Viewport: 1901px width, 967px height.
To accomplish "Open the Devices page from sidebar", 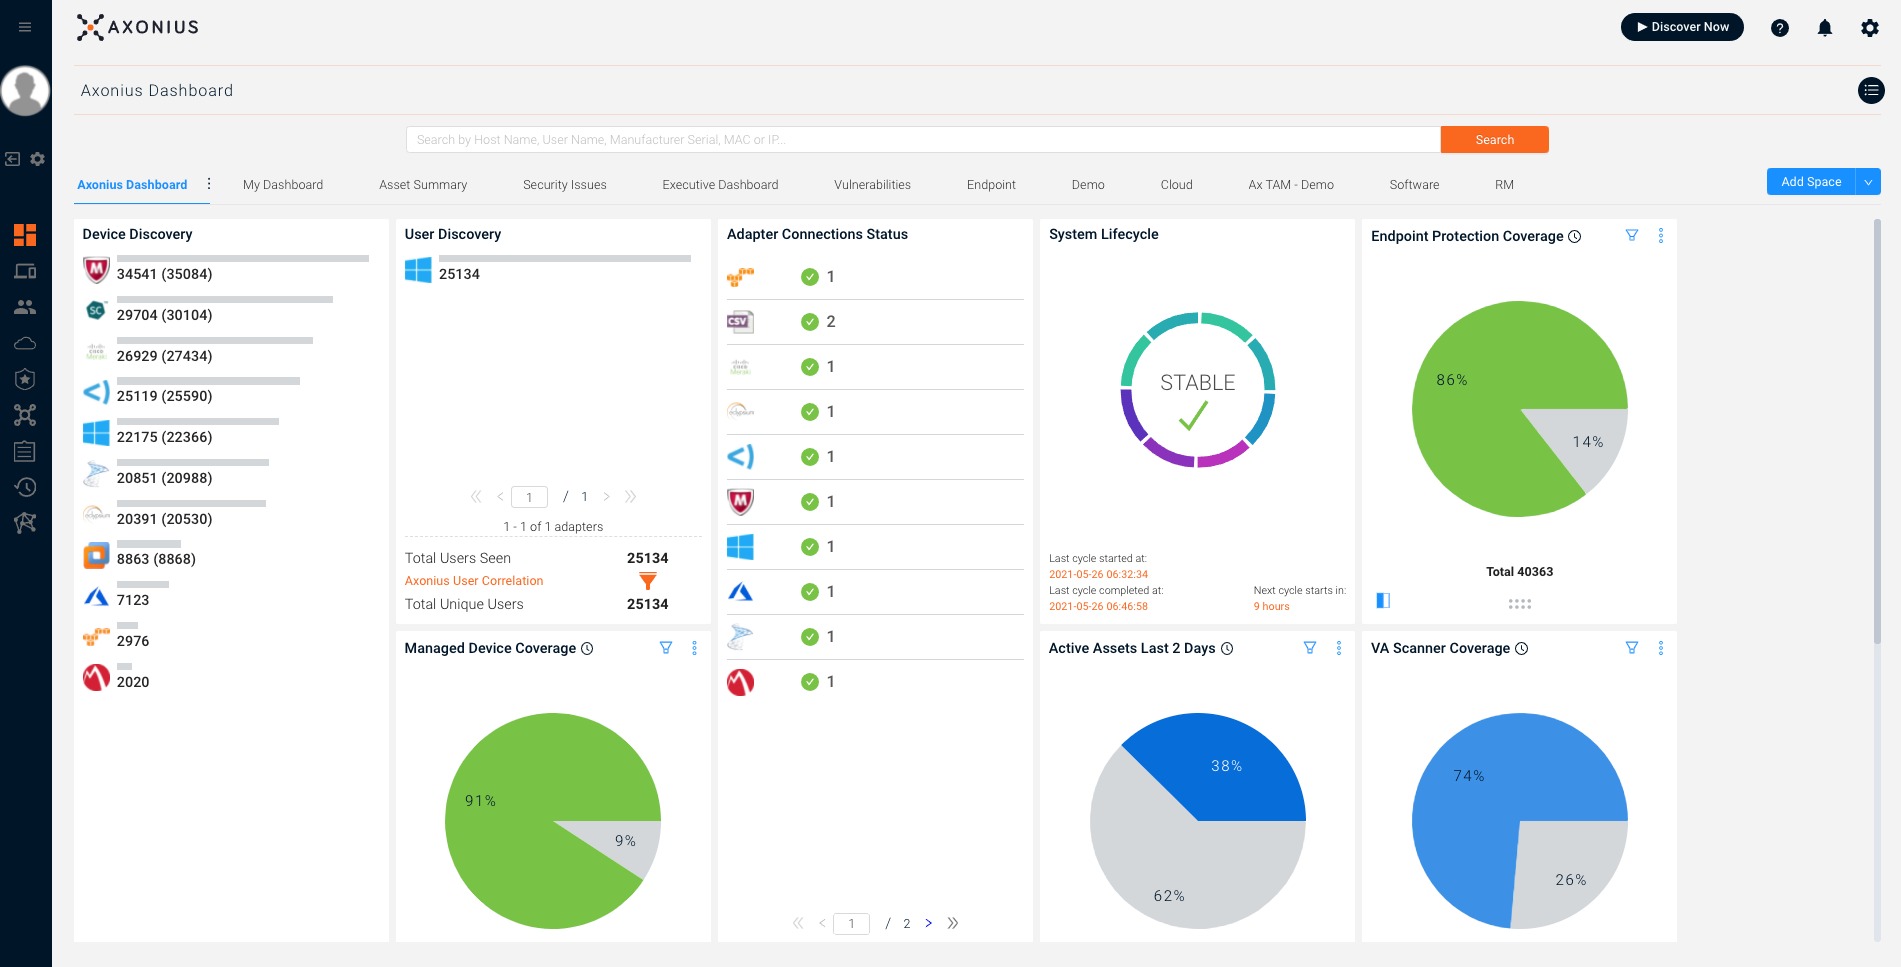I will tap(25, 271).
